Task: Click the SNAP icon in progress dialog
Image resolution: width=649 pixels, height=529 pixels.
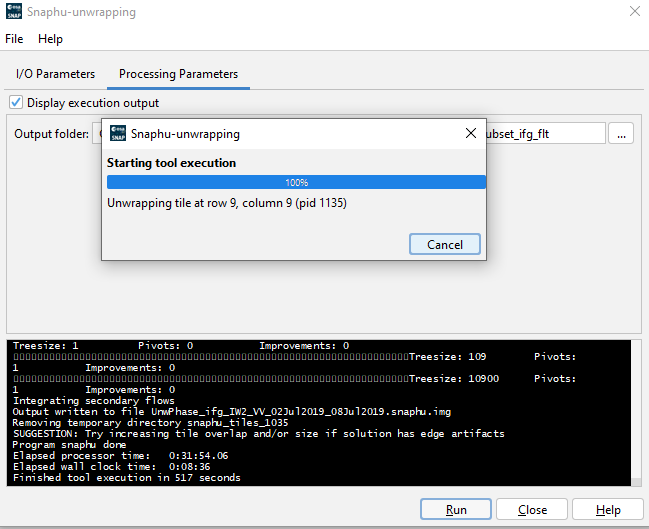Action: [118, 133]
